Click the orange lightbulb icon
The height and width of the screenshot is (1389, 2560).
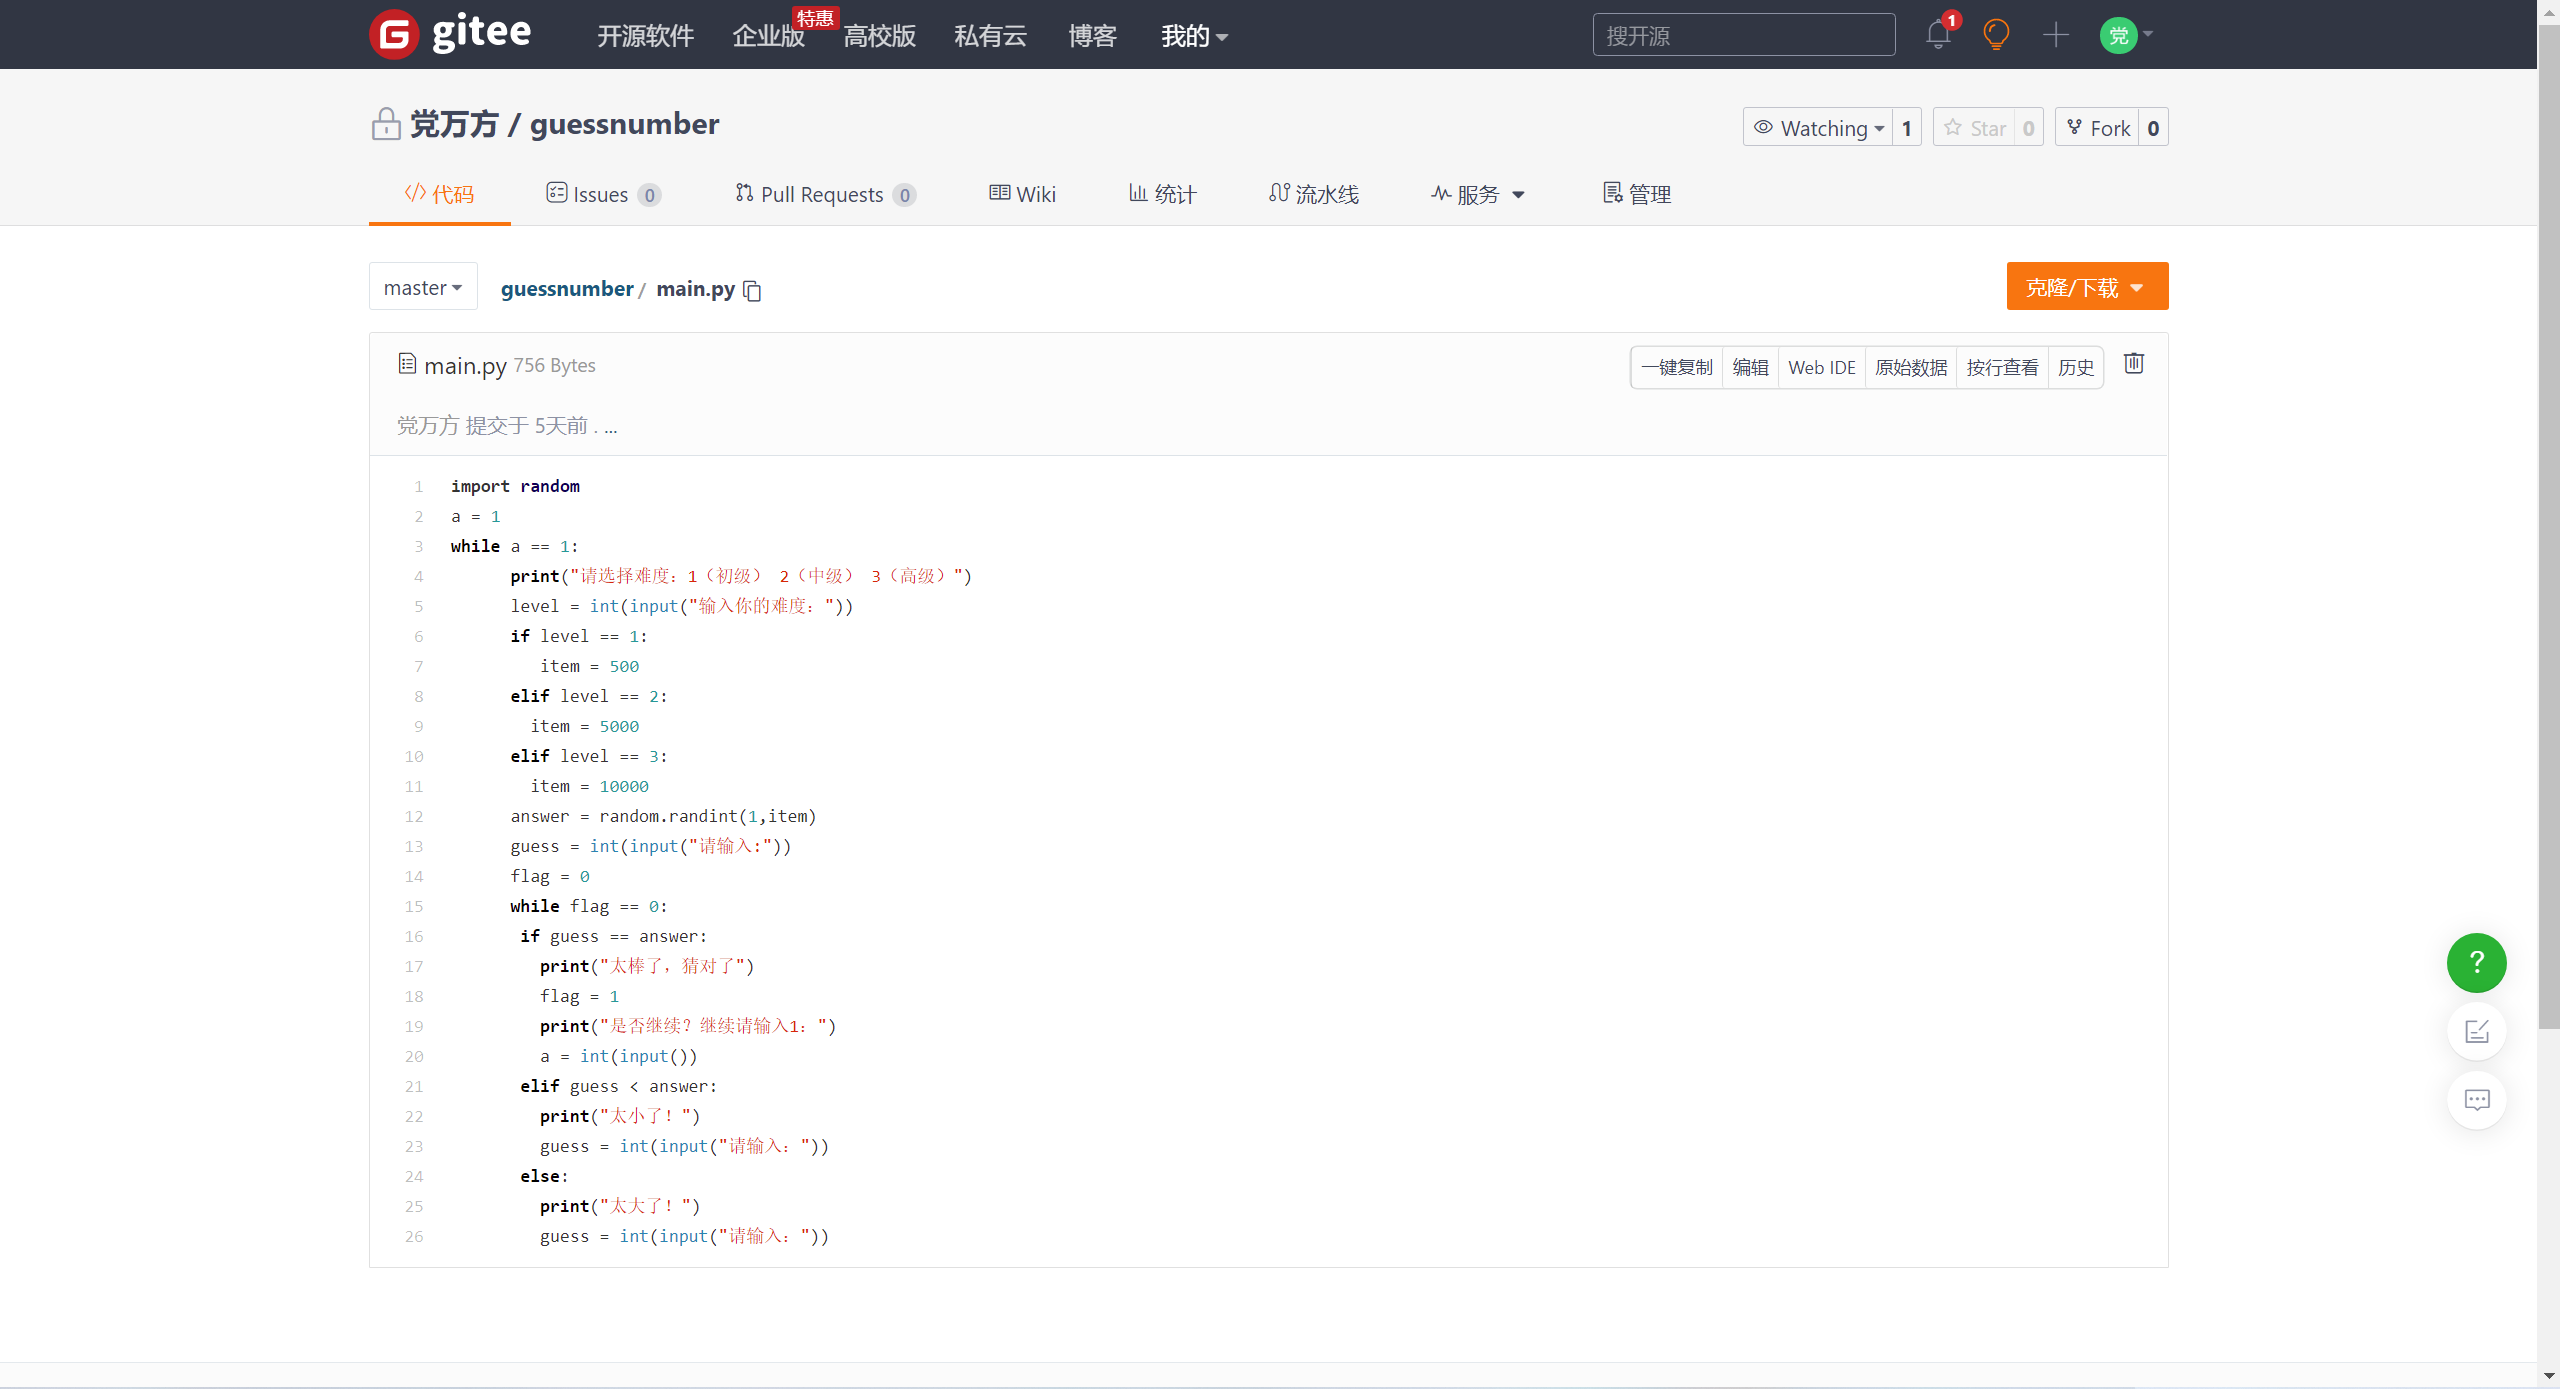point(1996,35)
